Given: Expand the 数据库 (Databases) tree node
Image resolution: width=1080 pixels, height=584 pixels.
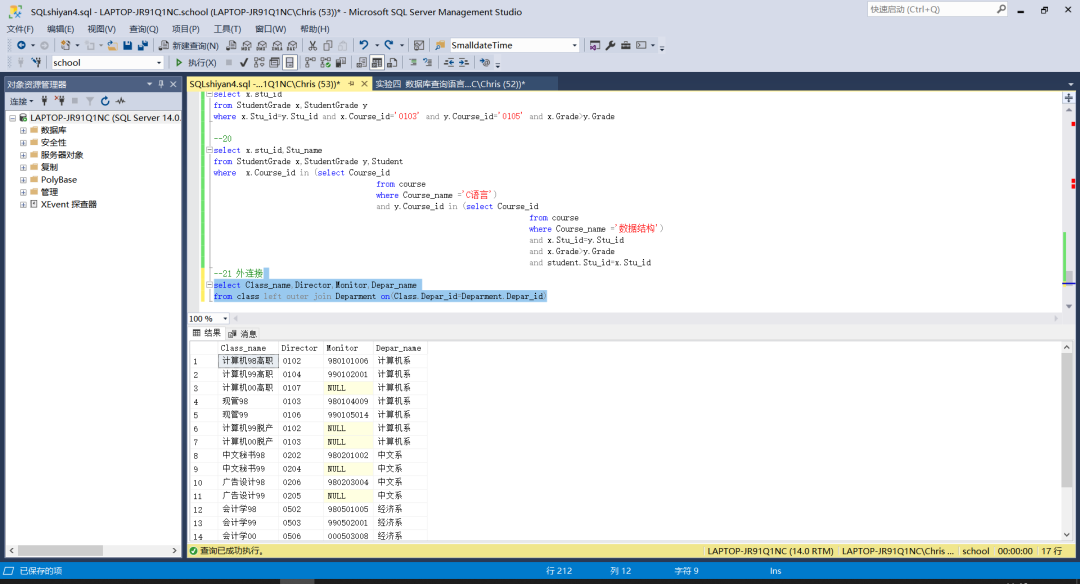Looking at the screenshot, I should point(22,130).
